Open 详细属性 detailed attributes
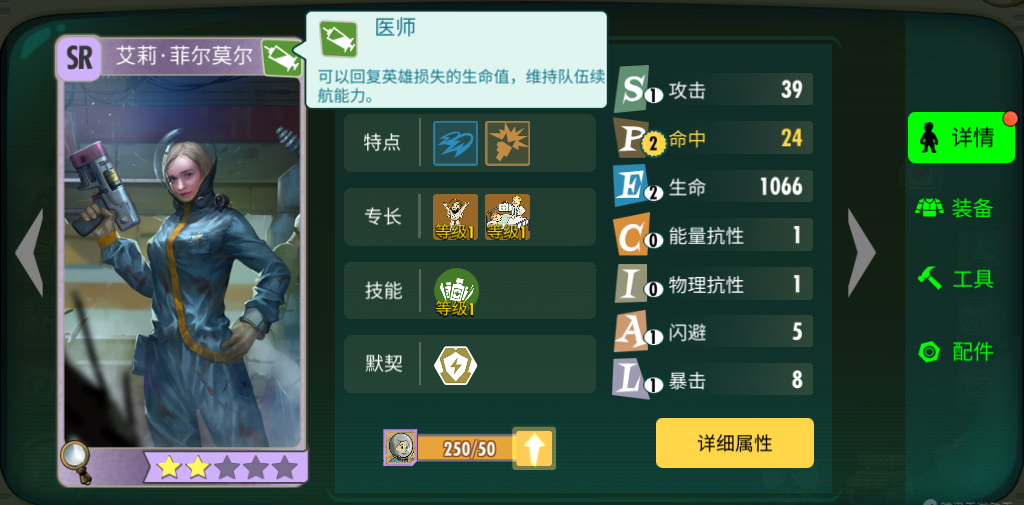Viewport: 1024px width, 505px height. (x=735, y=443)
